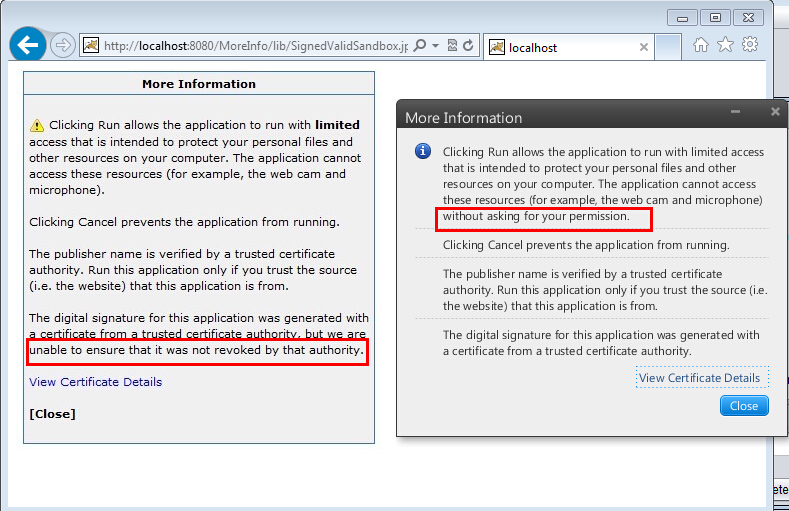This screenshot has height=511, width=789.
Task: Refresh the page with reload icon
Action: (468, 46)
